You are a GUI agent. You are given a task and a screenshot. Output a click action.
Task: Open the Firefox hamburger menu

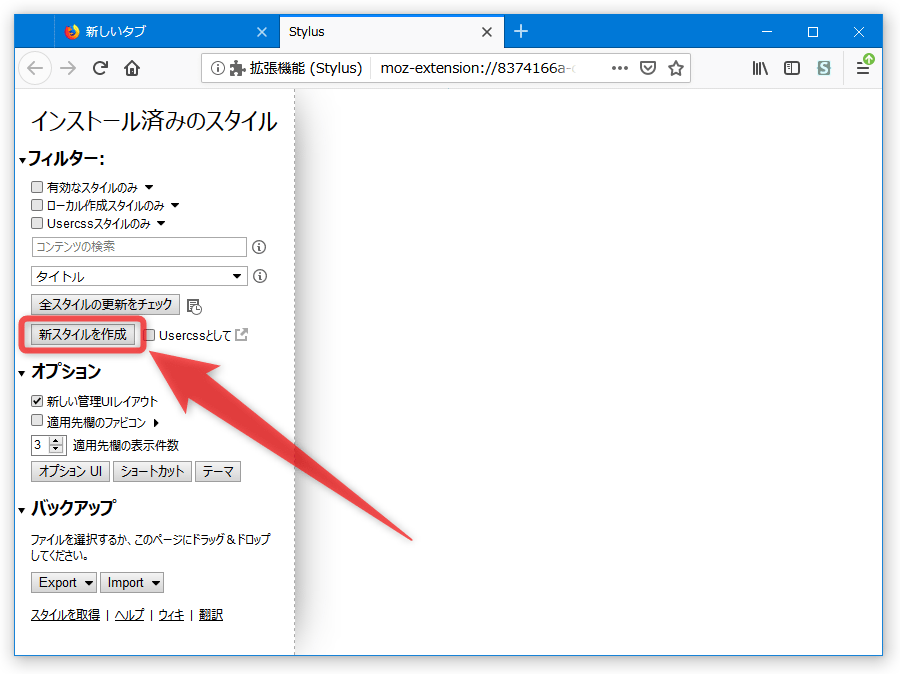click(x=863, y=68)
